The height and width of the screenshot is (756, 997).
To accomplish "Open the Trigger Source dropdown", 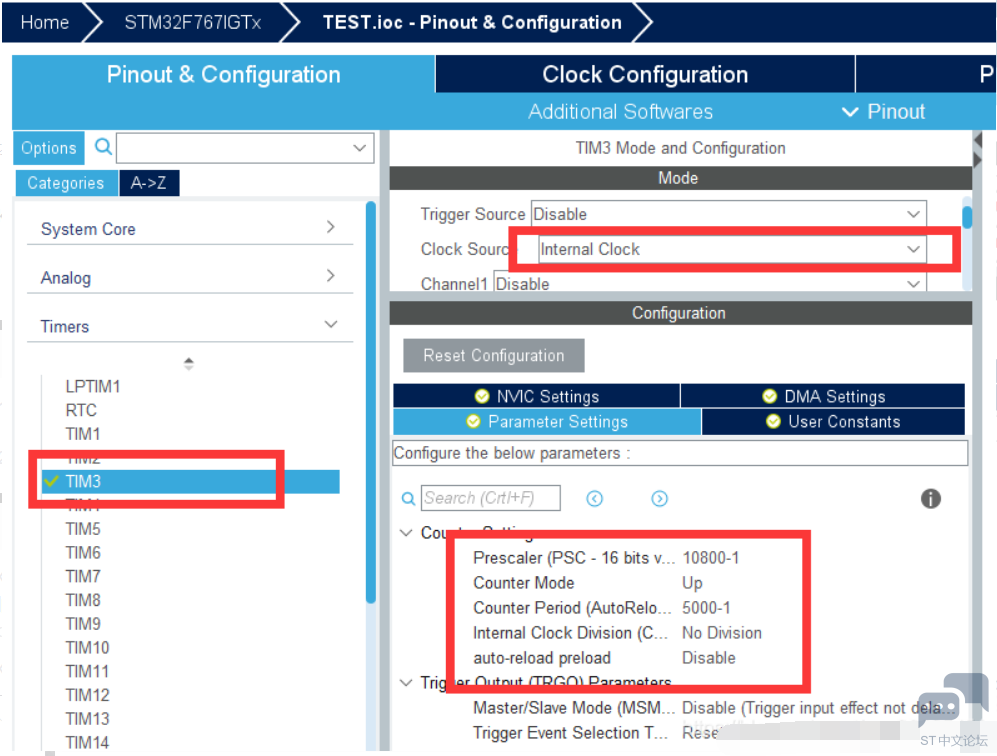I will tap(728, 214).
